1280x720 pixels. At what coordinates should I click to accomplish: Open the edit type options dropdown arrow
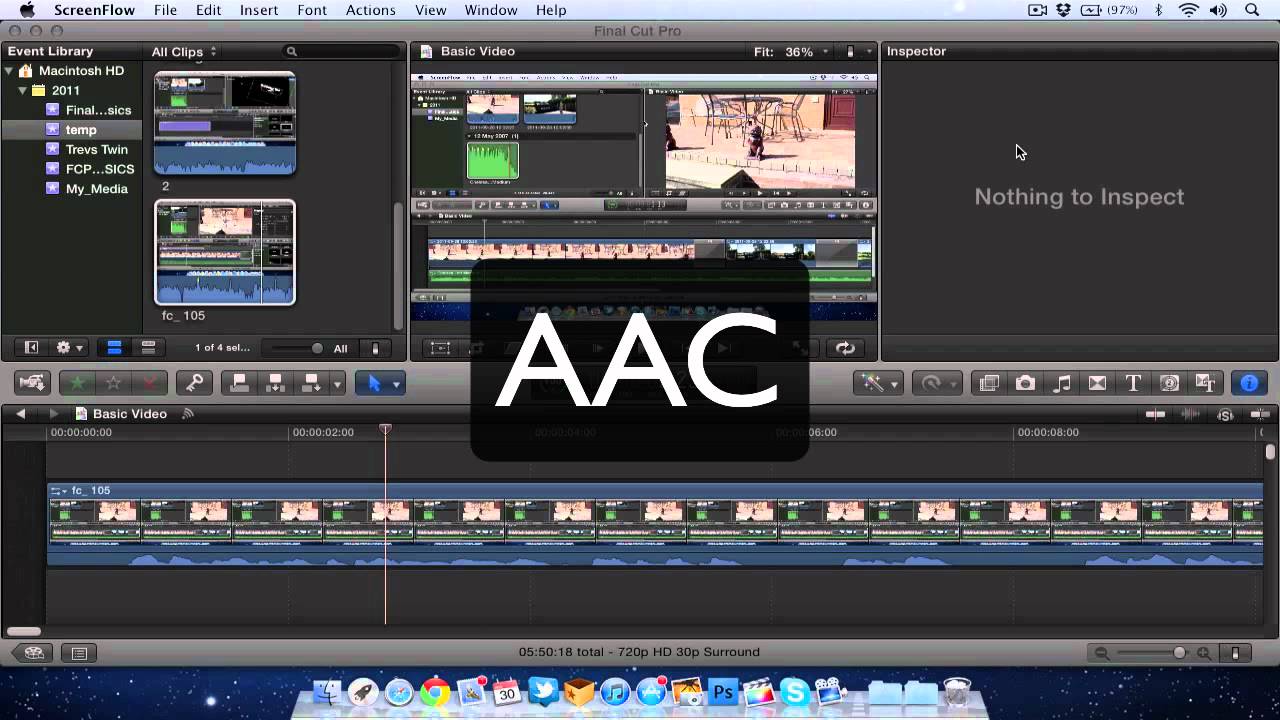[337, 383]
